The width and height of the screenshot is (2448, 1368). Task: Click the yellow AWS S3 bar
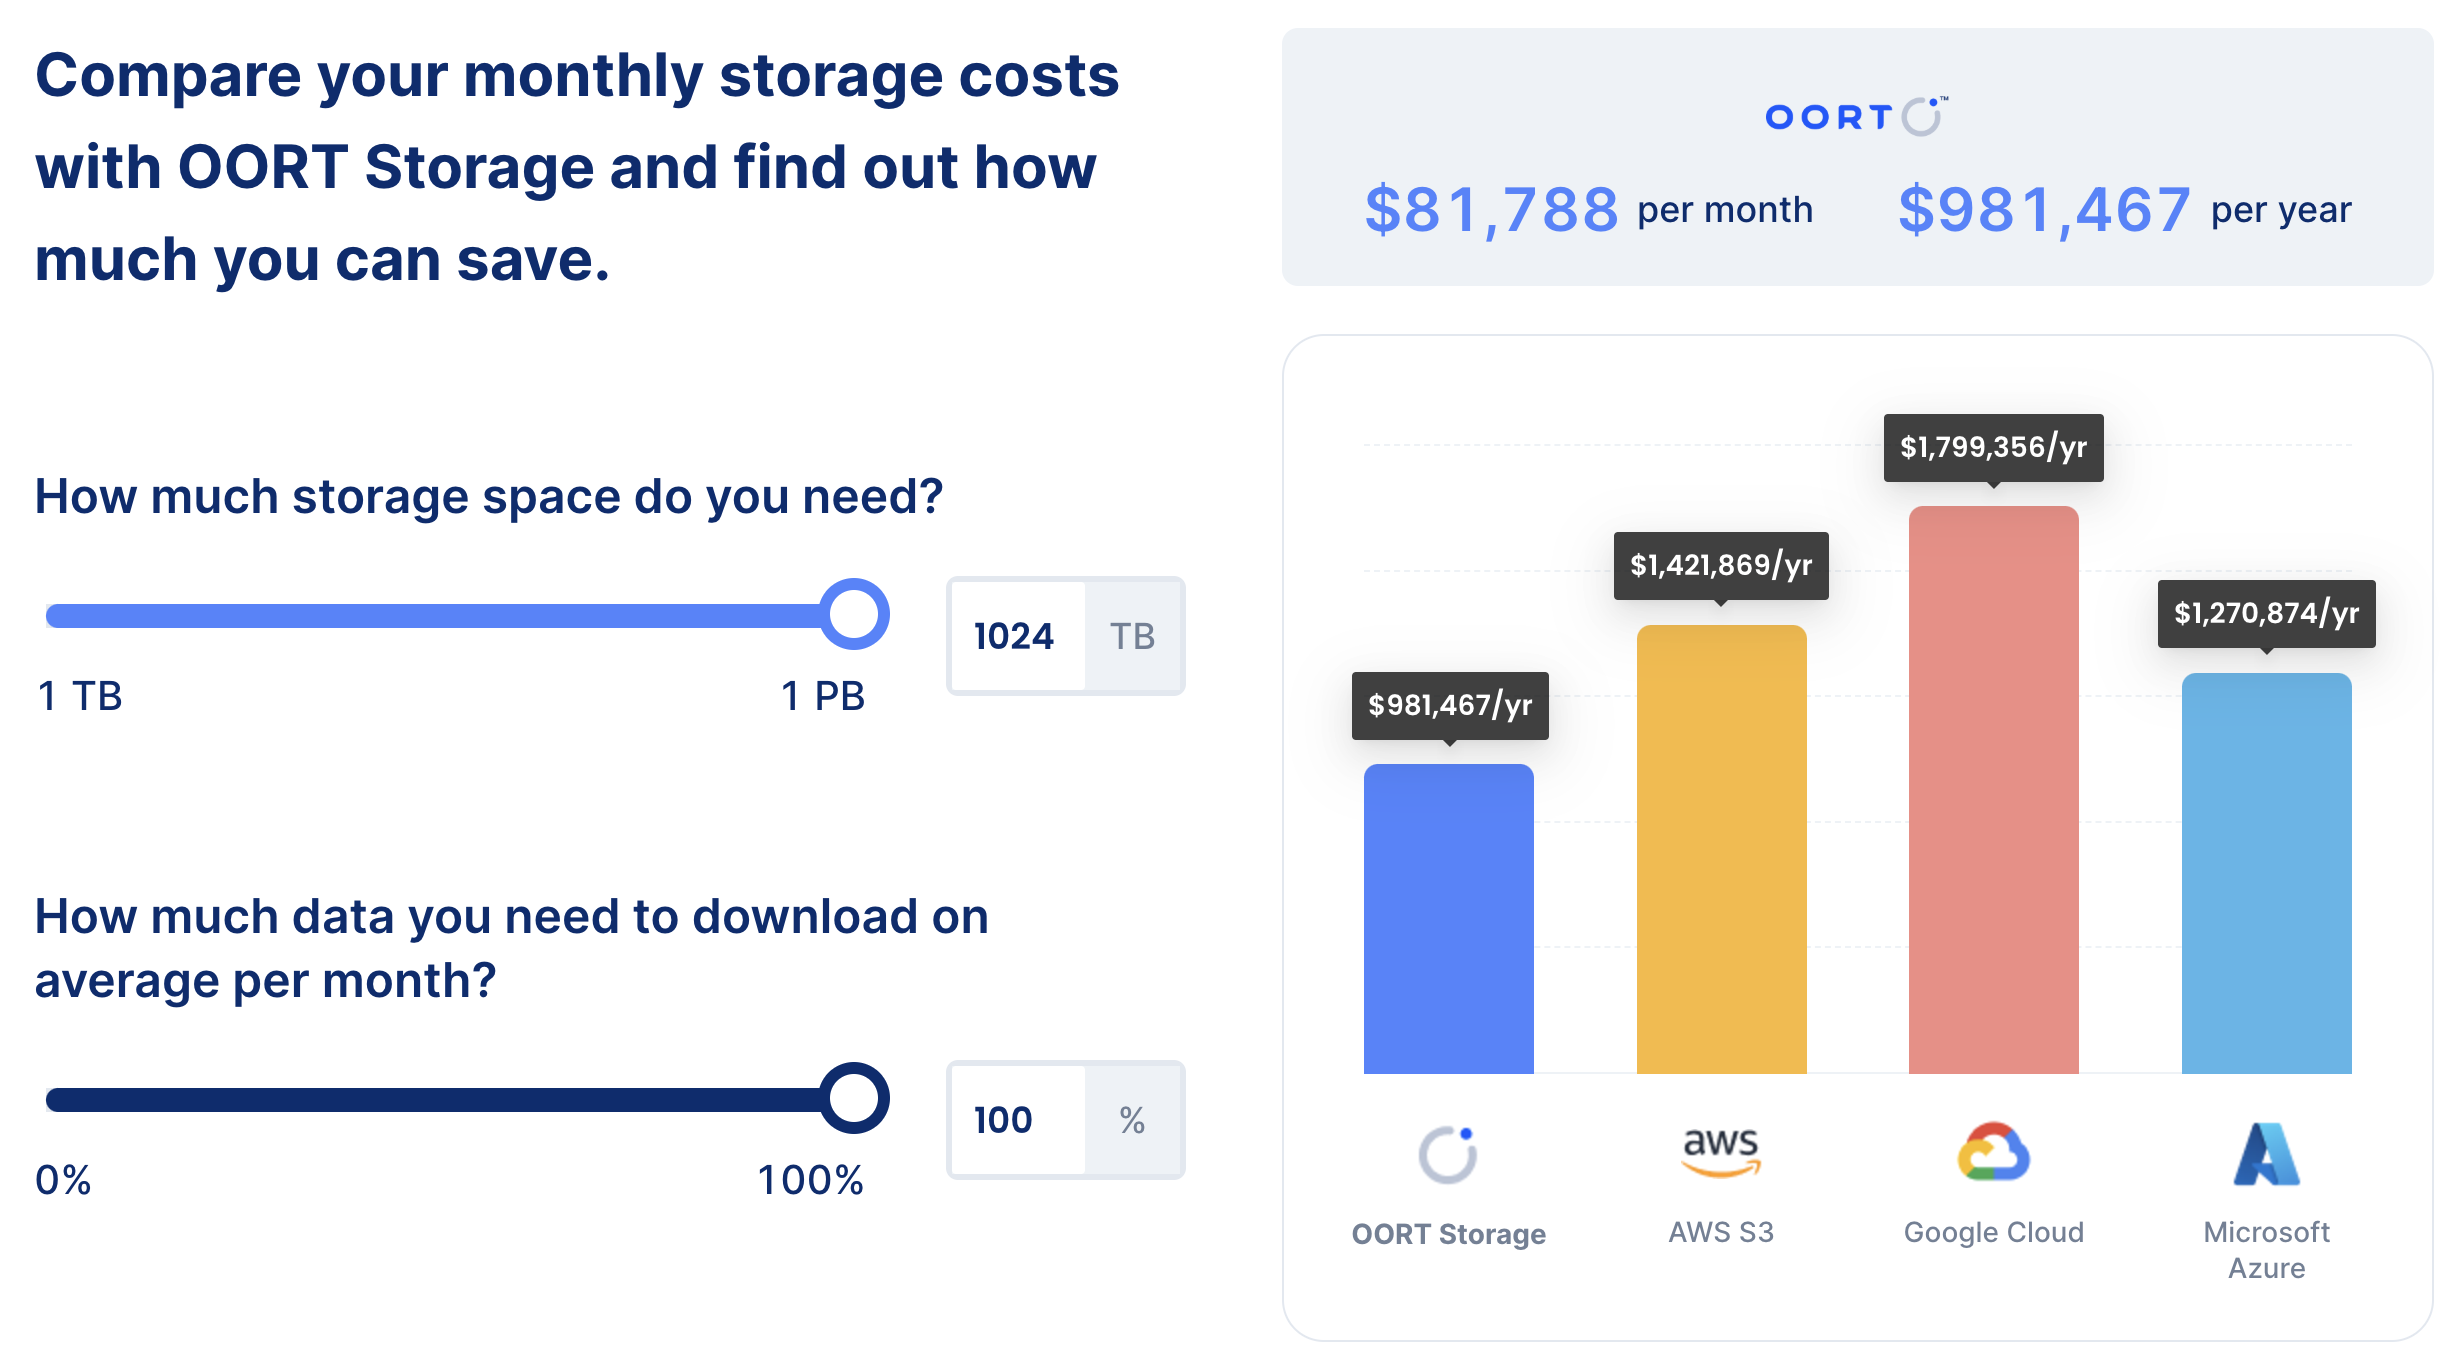1720,850
